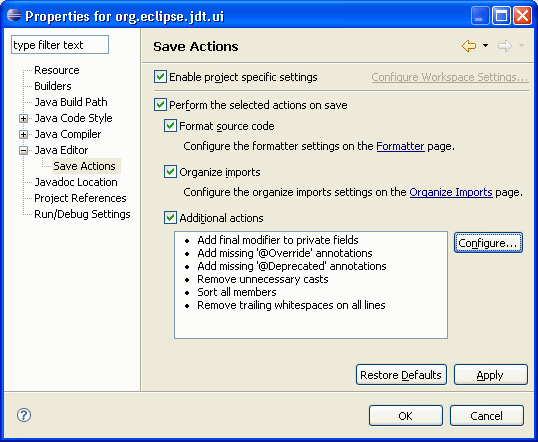
Task: Click the Eclipse icon in the title bar
Action: click(14, 15)
